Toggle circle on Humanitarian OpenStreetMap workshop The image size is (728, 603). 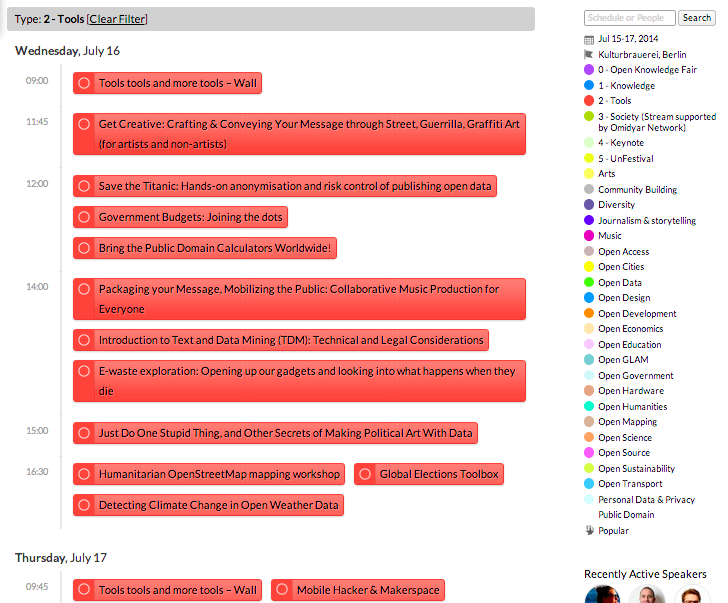84,474
